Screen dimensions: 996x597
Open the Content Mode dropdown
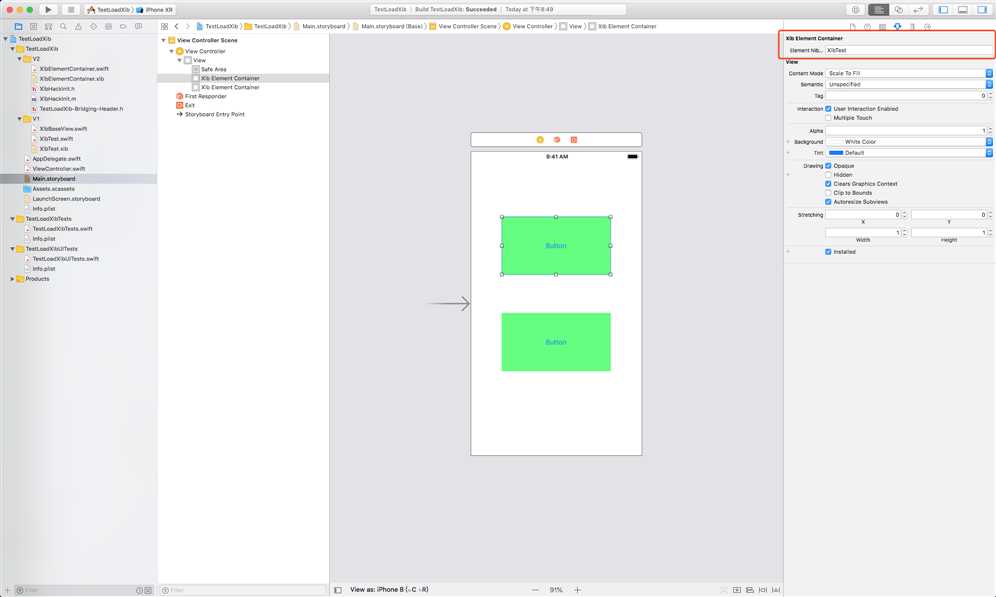[909, 73]
